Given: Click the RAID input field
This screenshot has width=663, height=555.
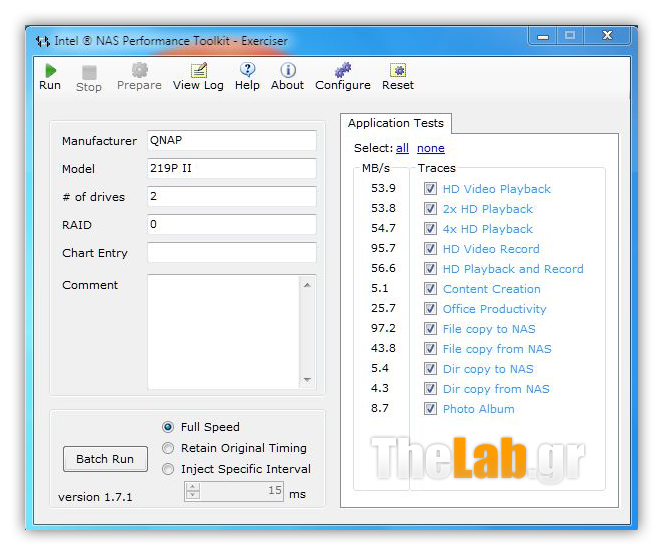Looking at the screenshot, I should point(232,224).
